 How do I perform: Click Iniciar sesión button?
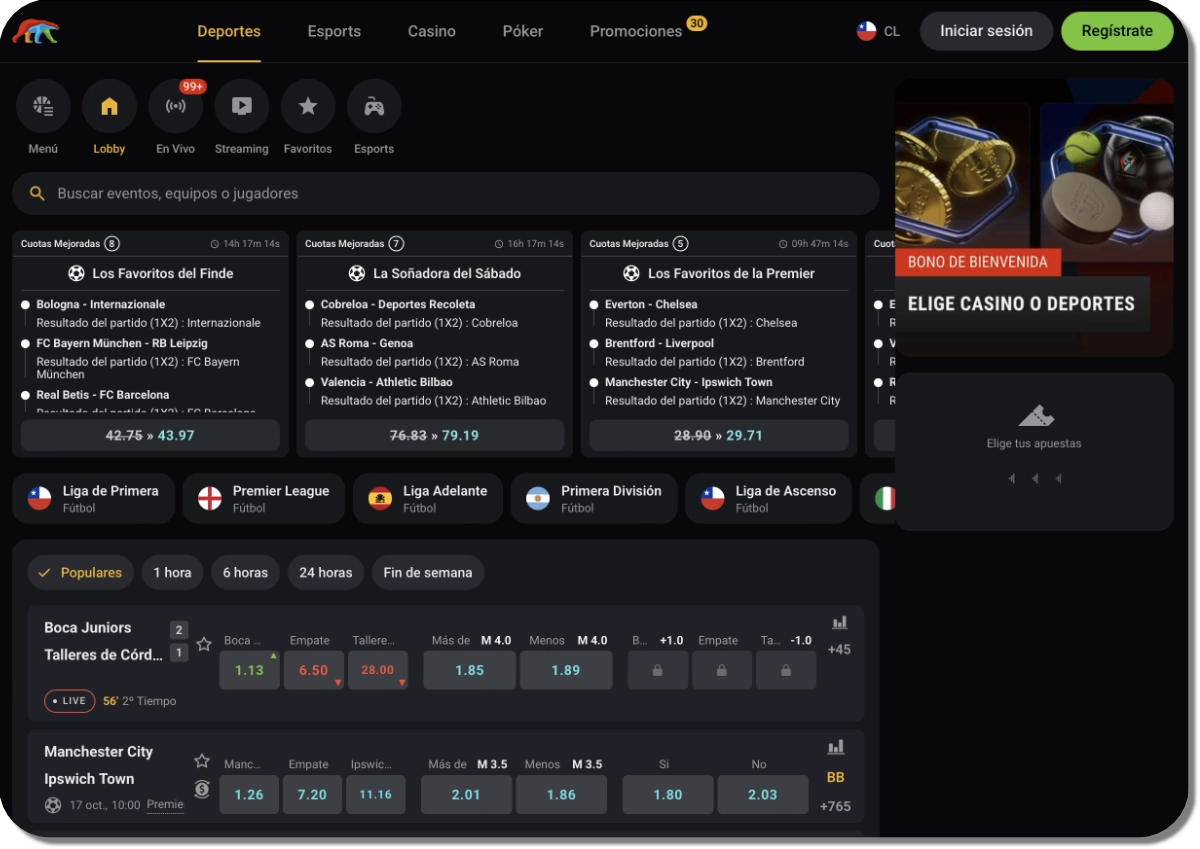tap(986, 31)
